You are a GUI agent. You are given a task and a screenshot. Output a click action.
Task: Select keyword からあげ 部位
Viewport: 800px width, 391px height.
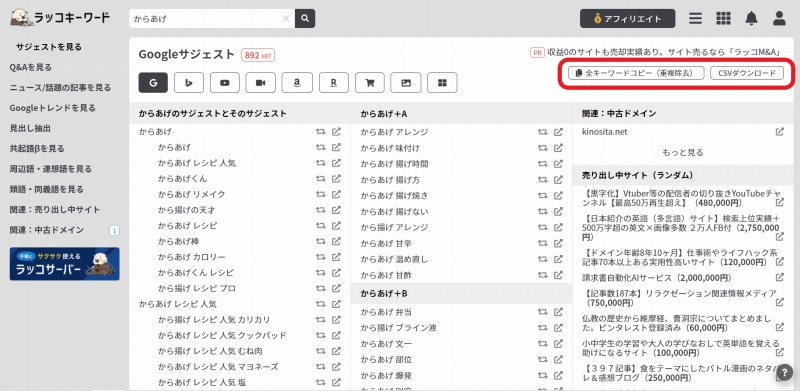click(386, 359)
